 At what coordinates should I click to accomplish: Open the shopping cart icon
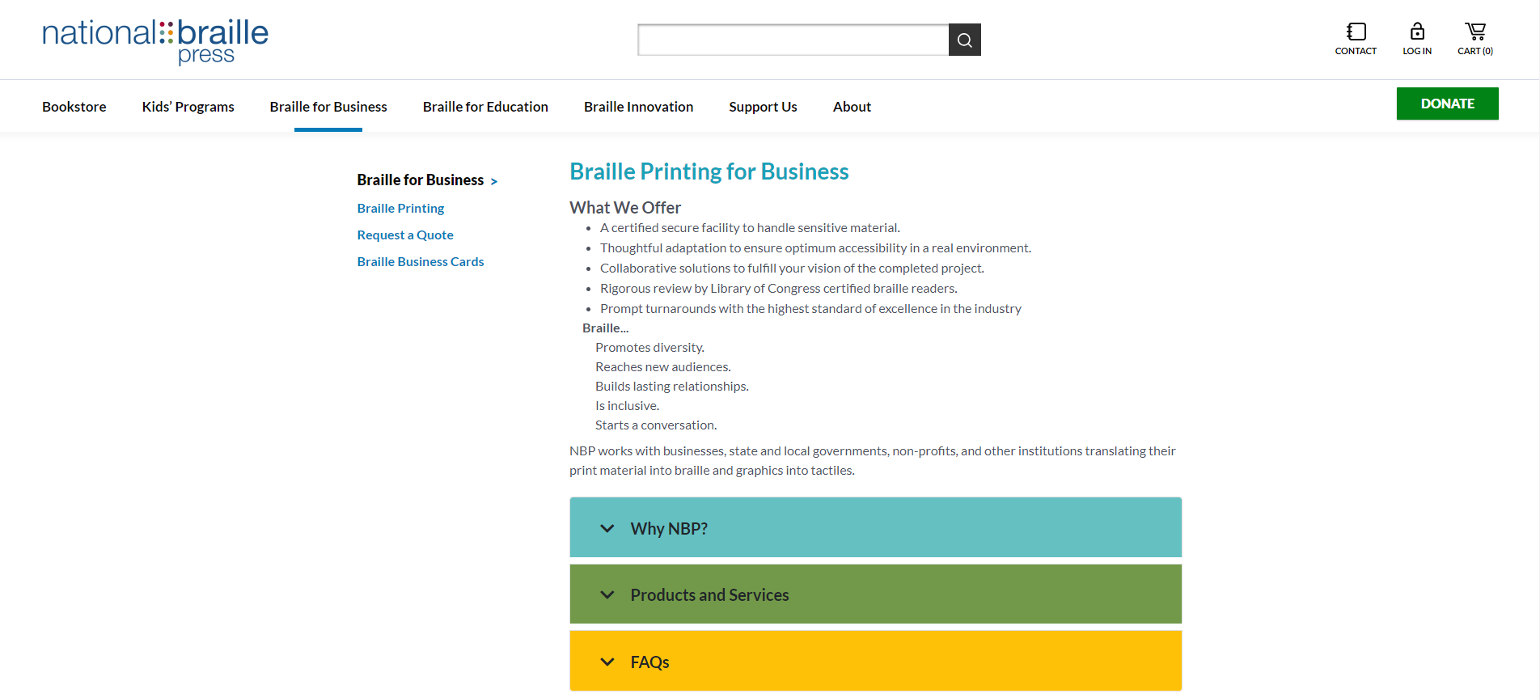coord(1475,32)
